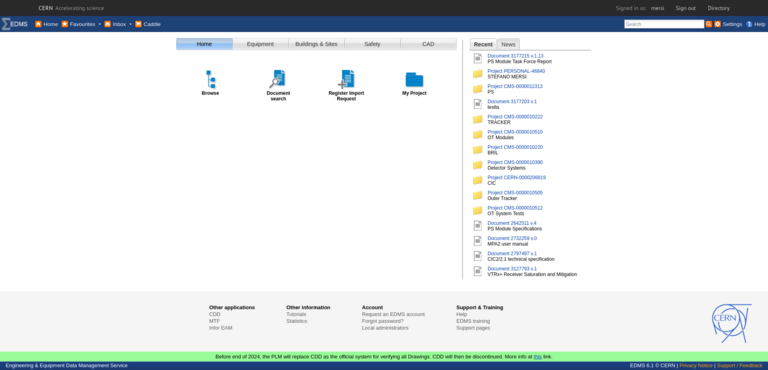Click document icon next to testla

[478, 104]
